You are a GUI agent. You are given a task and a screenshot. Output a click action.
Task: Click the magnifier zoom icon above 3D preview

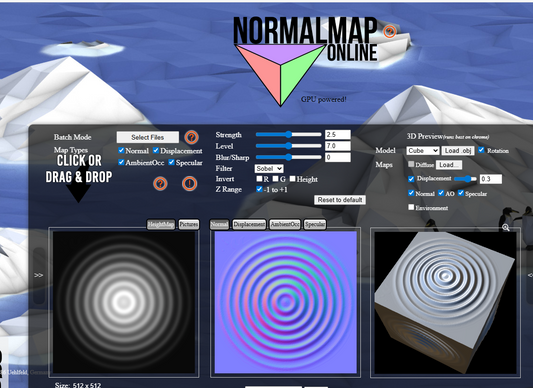click(x=505, y=227)
